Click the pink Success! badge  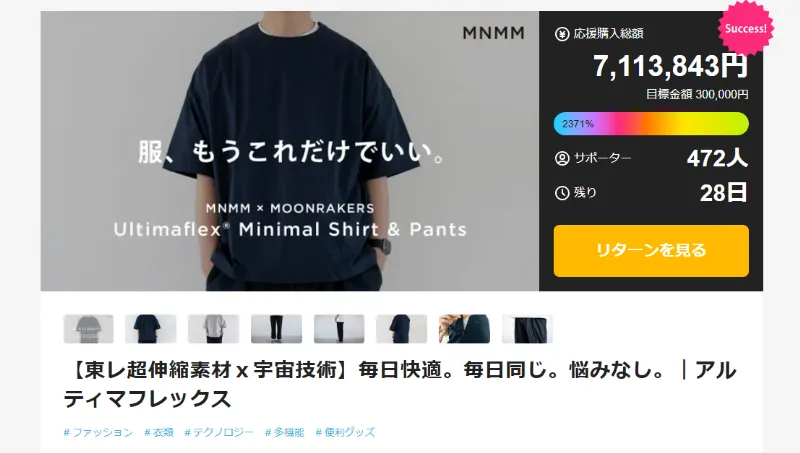tap(745, 28)
